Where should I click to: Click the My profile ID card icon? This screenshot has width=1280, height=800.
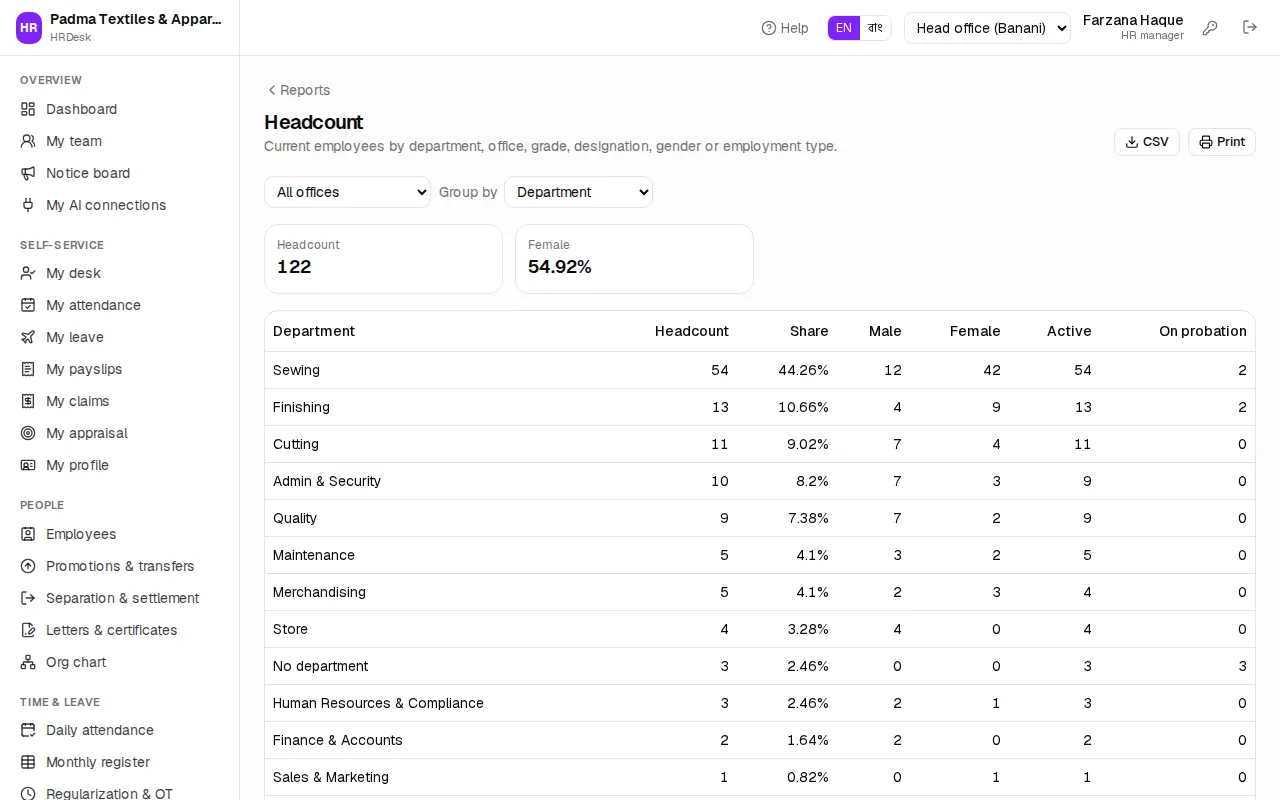28,465
